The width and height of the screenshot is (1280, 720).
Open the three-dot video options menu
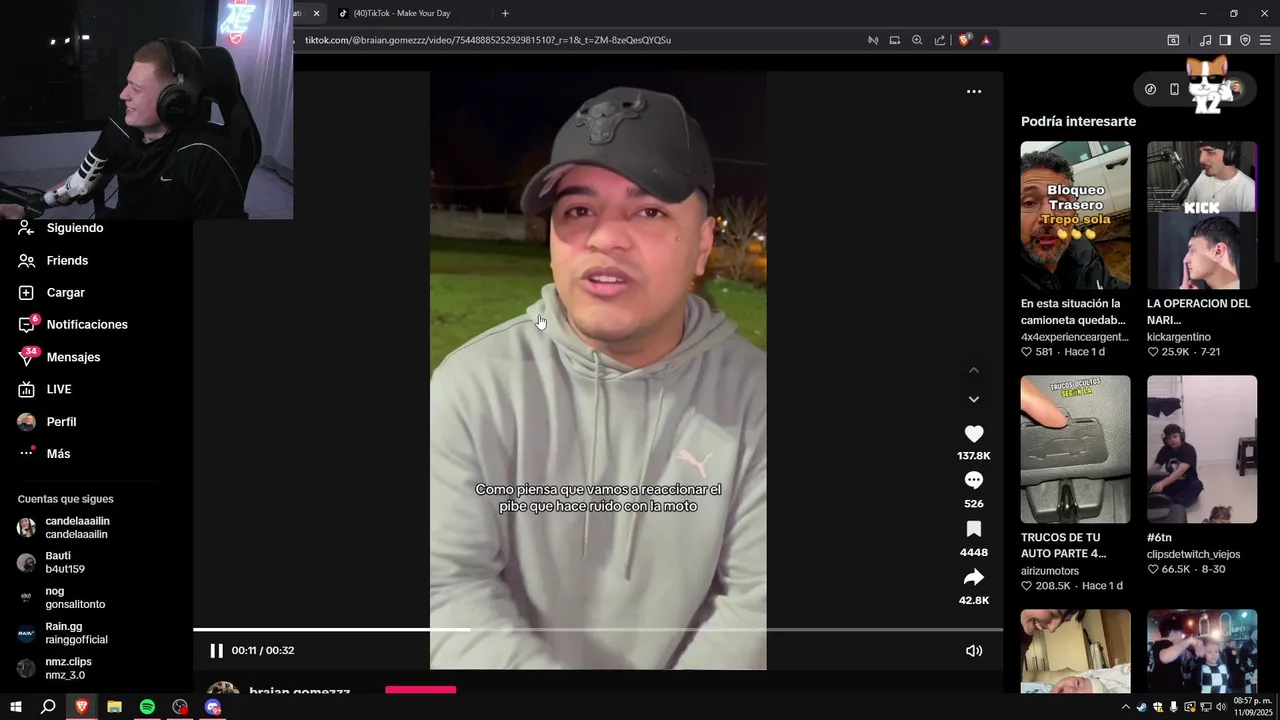pos(974,91)
